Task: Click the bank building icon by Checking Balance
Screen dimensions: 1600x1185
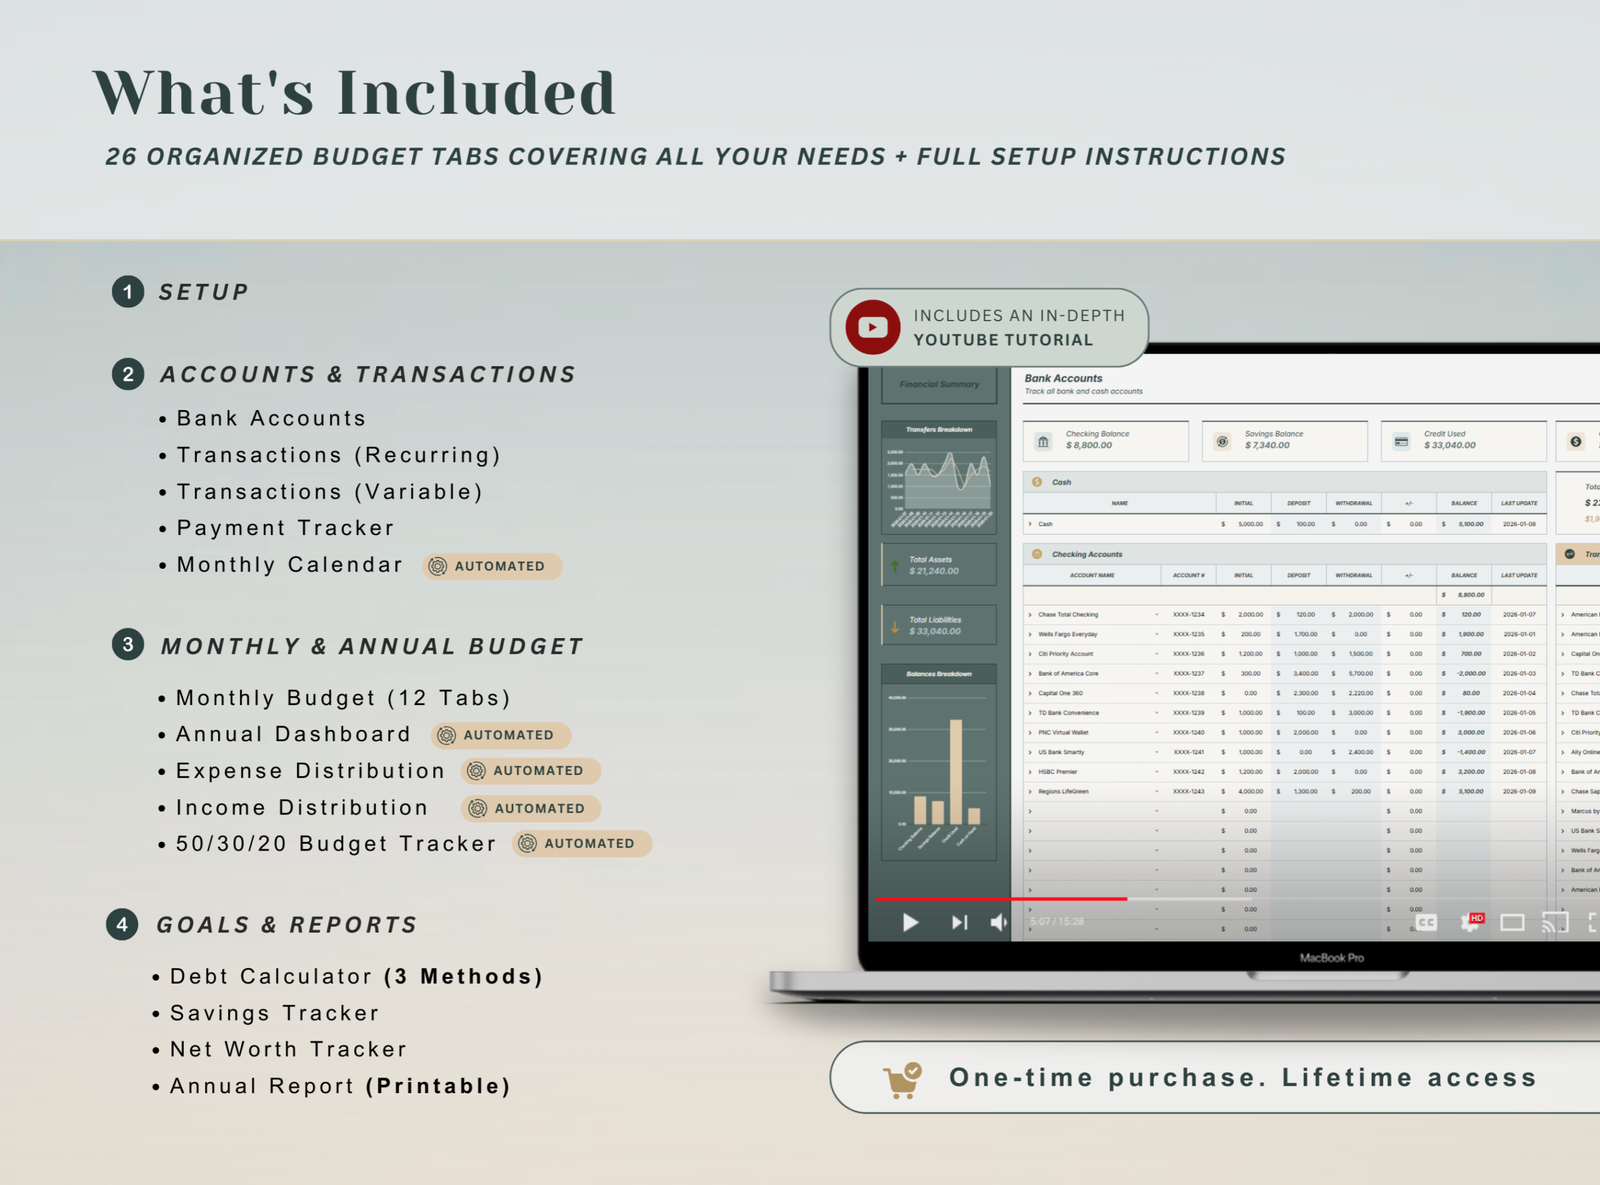Action: click(1044, 441)
